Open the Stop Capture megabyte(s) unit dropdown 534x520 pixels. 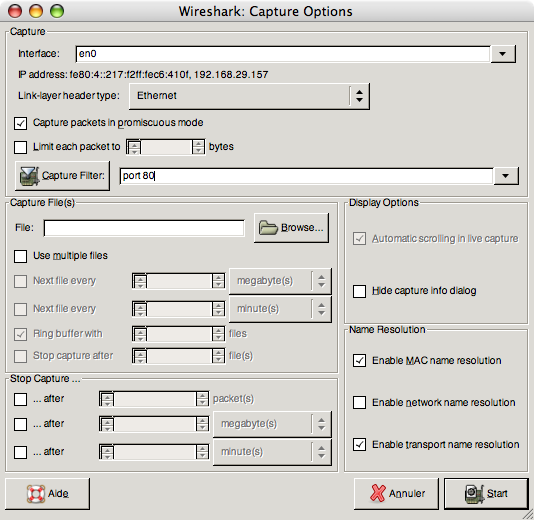coord(272,424)
